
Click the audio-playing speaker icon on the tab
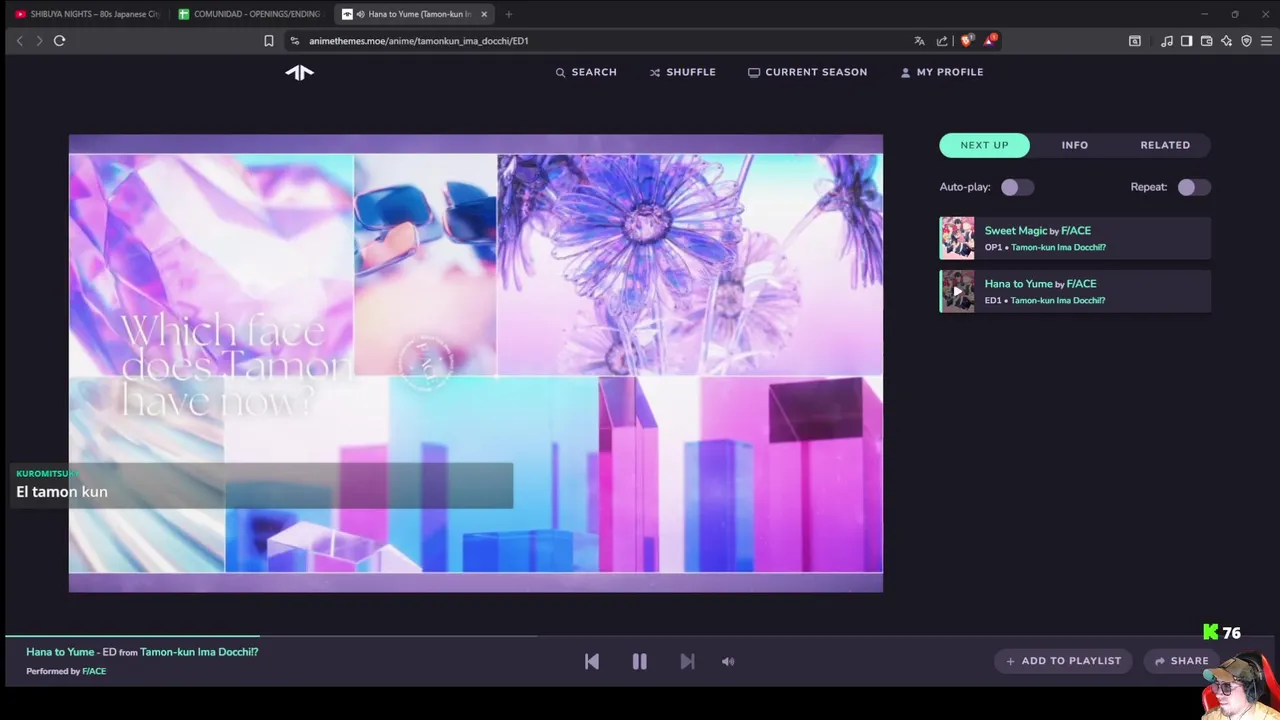coord(360,14)
